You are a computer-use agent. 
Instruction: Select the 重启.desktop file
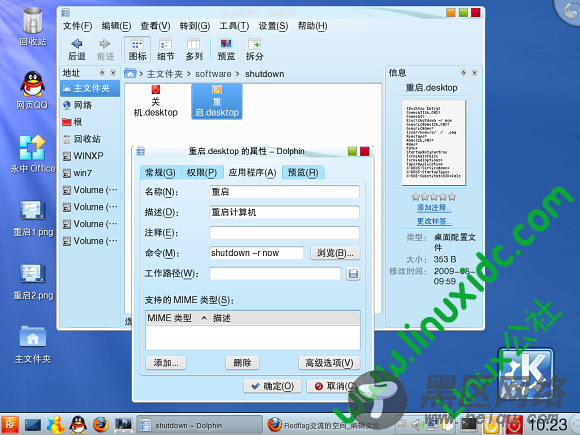[x=217, y=101]
